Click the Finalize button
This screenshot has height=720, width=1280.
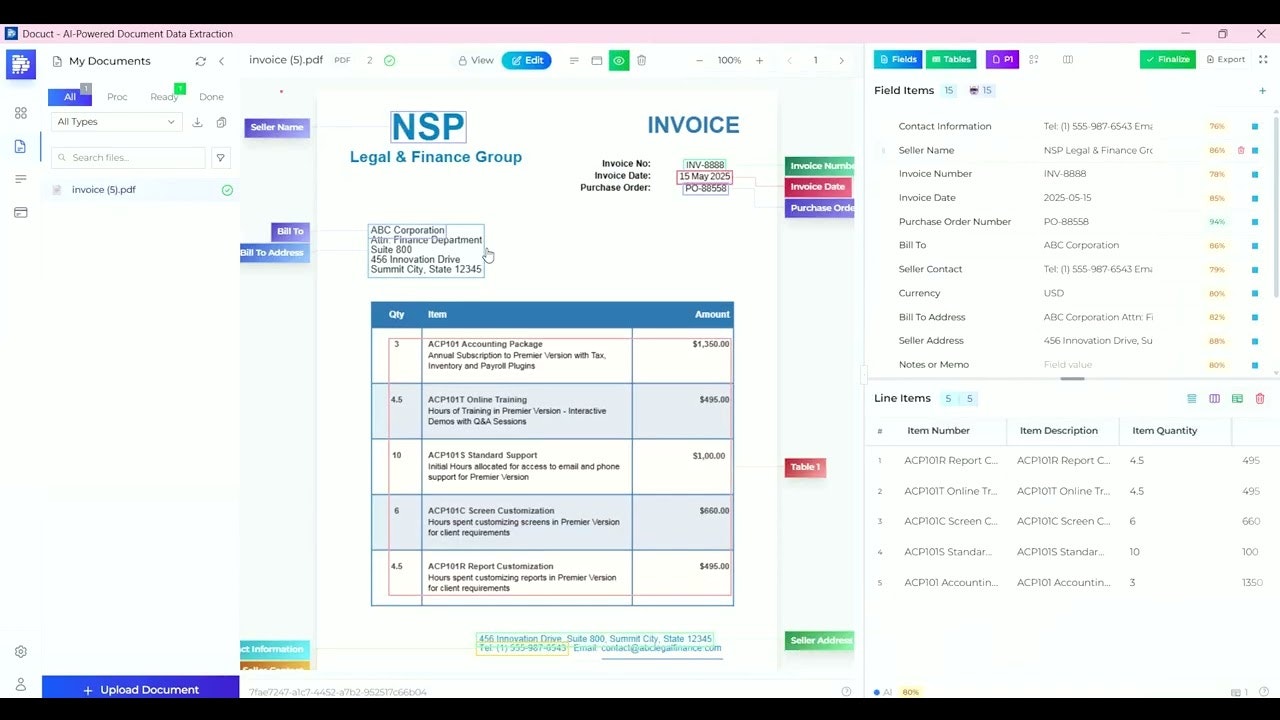(x=1168, y=59)
